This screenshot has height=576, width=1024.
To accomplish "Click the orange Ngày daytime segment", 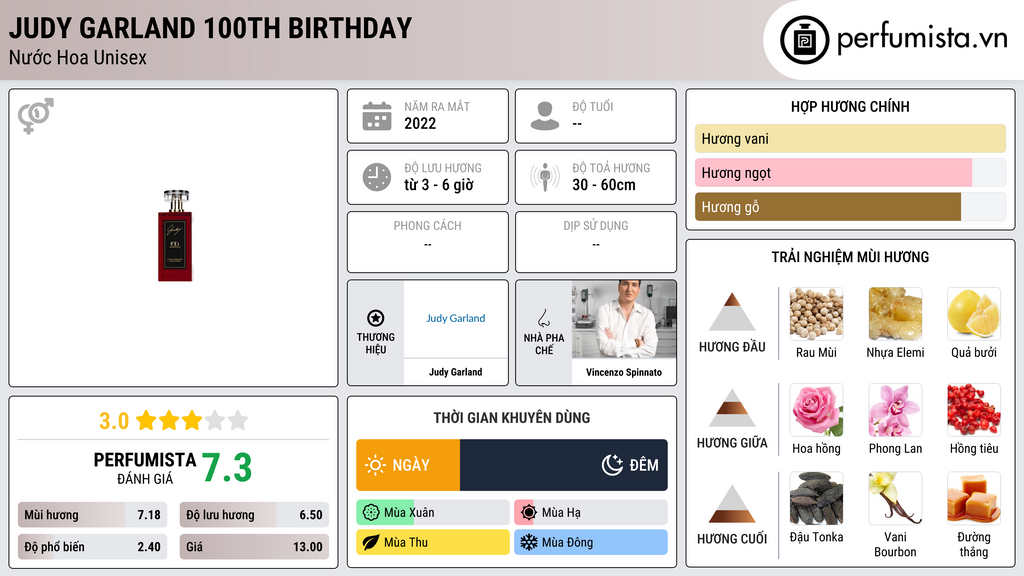I will tap(408, 465).
